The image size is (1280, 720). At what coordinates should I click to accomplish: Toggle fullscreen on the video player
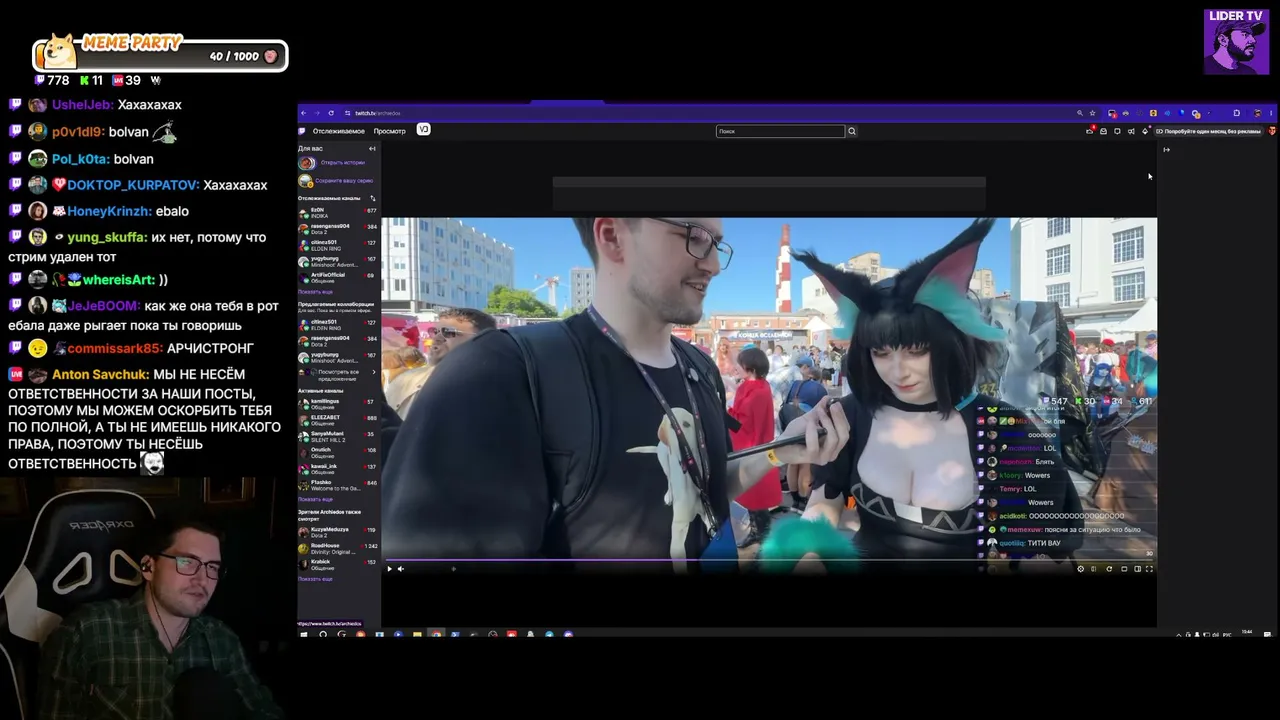pos(1149,569)
